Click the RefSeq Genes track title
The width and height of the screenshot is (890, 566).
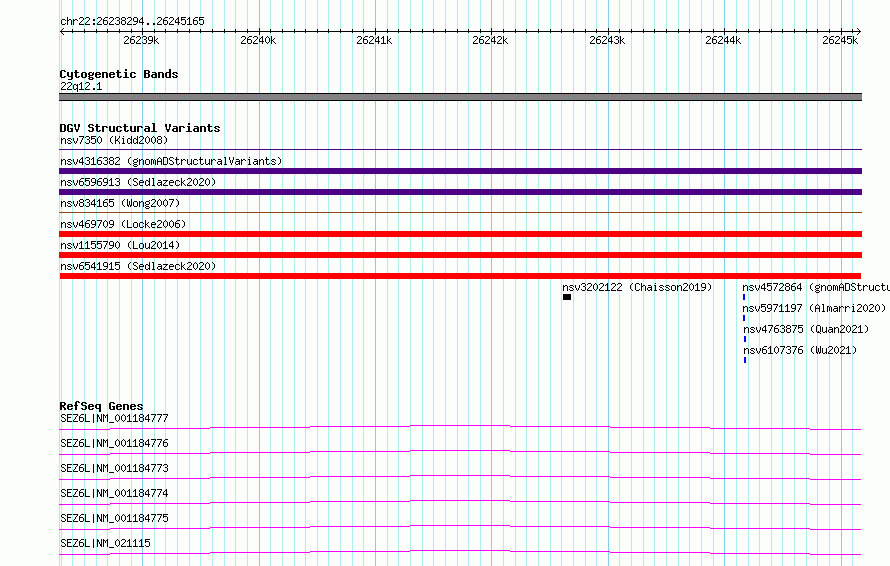pos(101,406)
